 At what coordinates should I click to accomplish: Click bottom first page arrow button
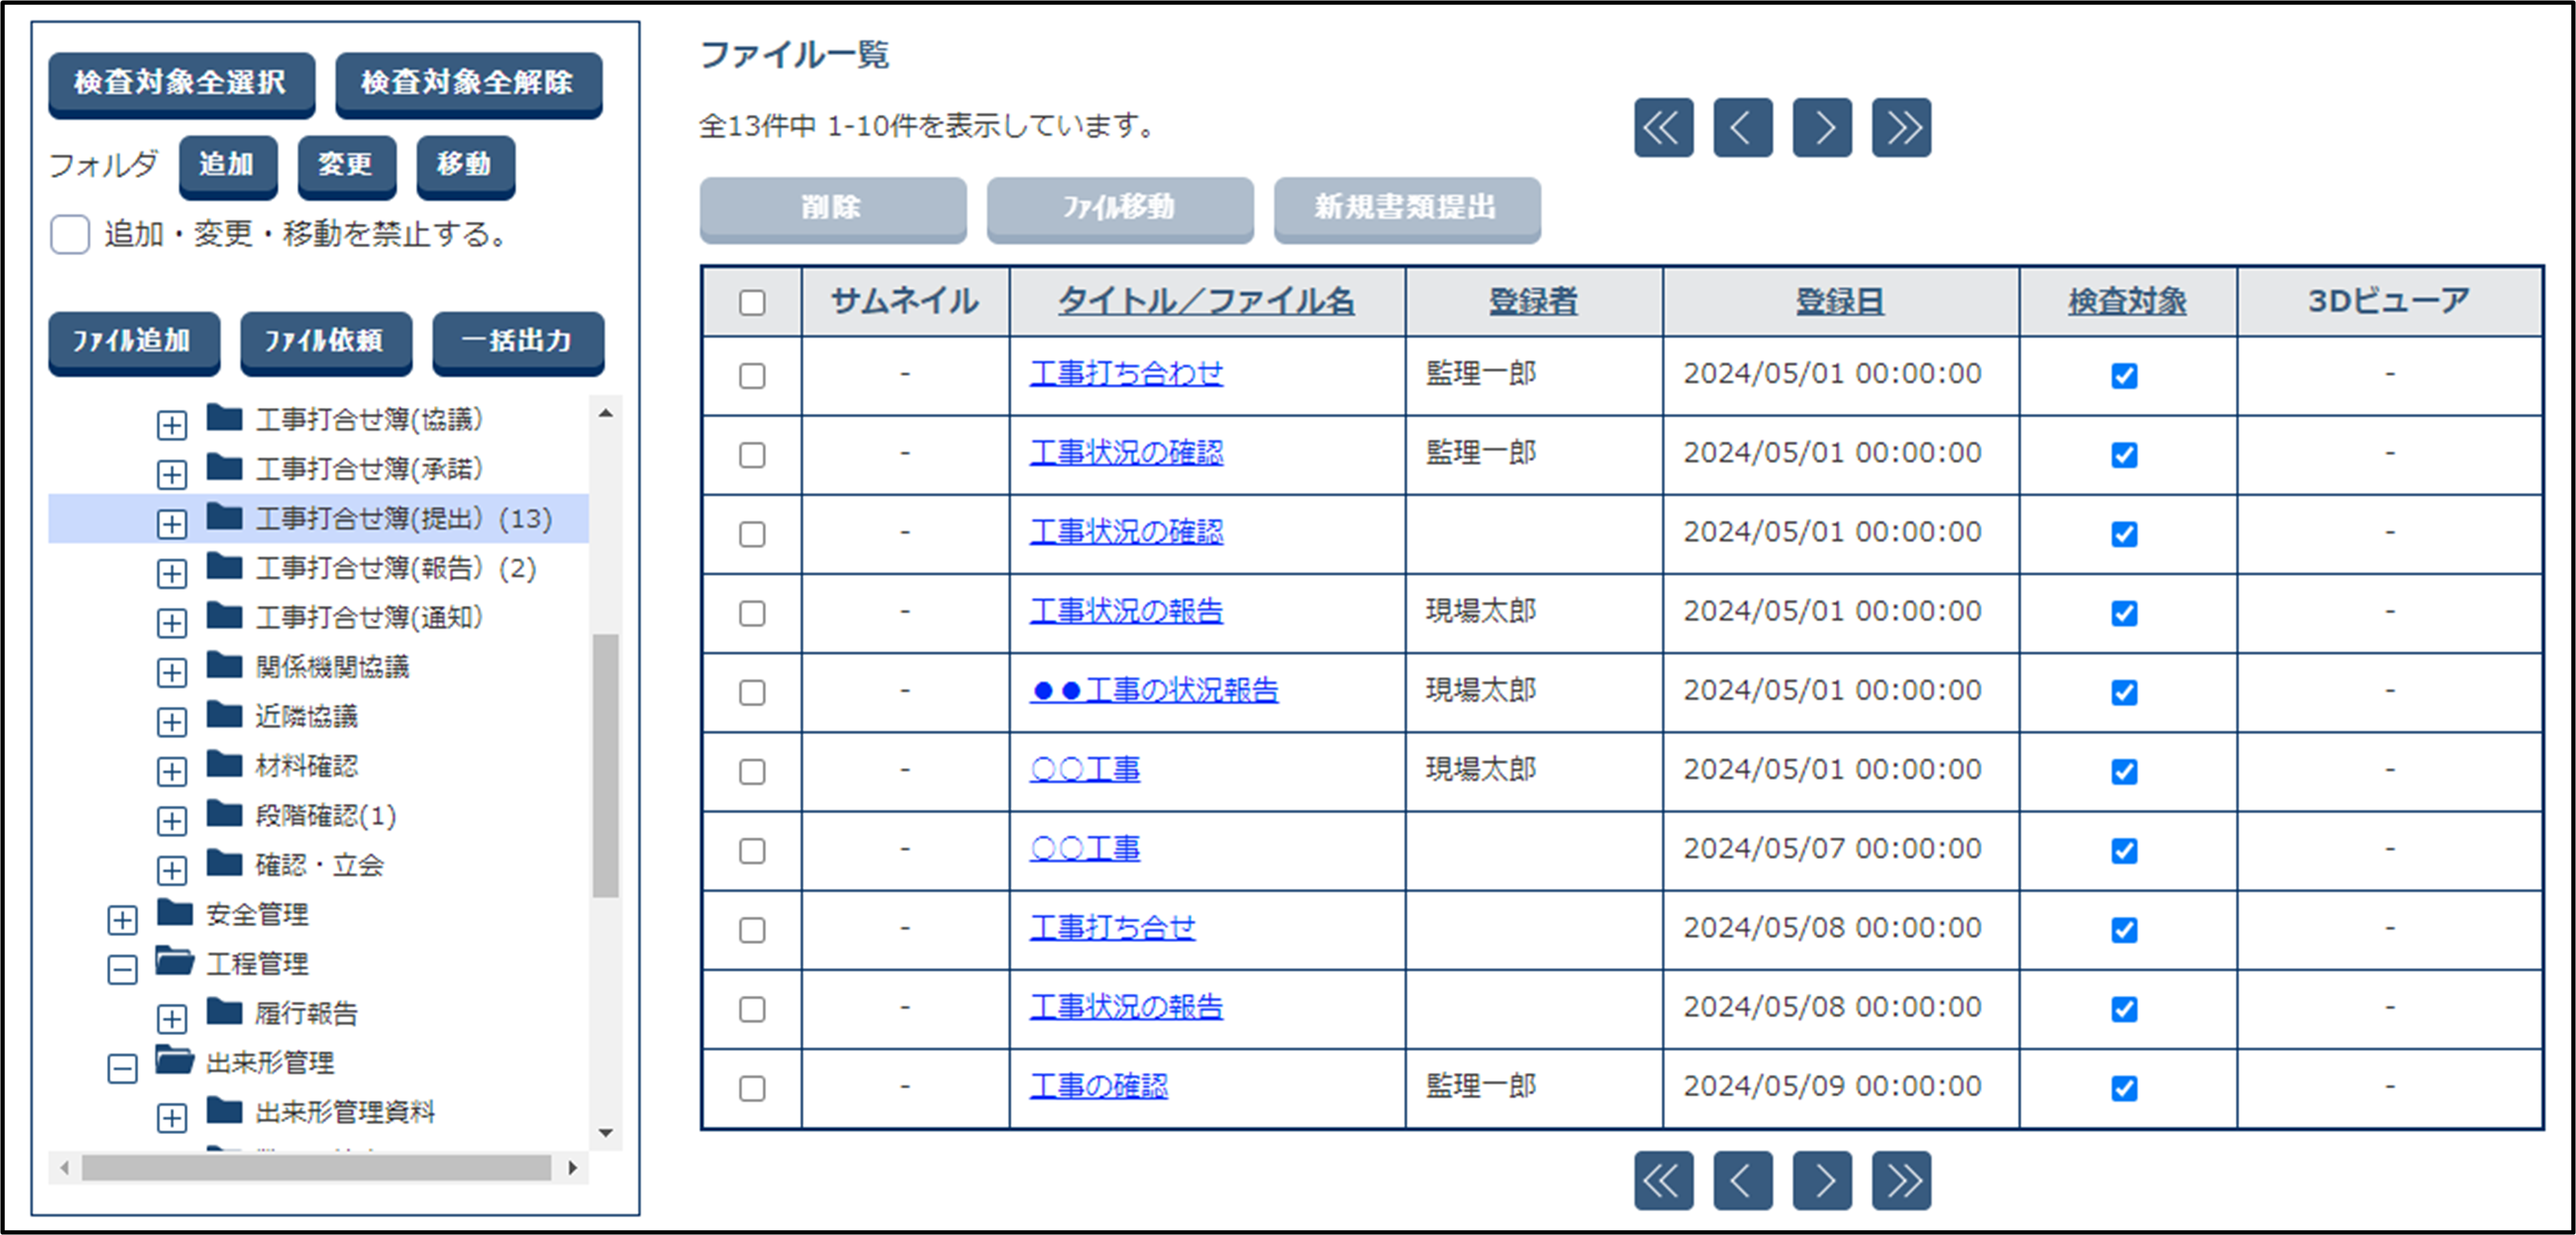pos(1663,1181)
